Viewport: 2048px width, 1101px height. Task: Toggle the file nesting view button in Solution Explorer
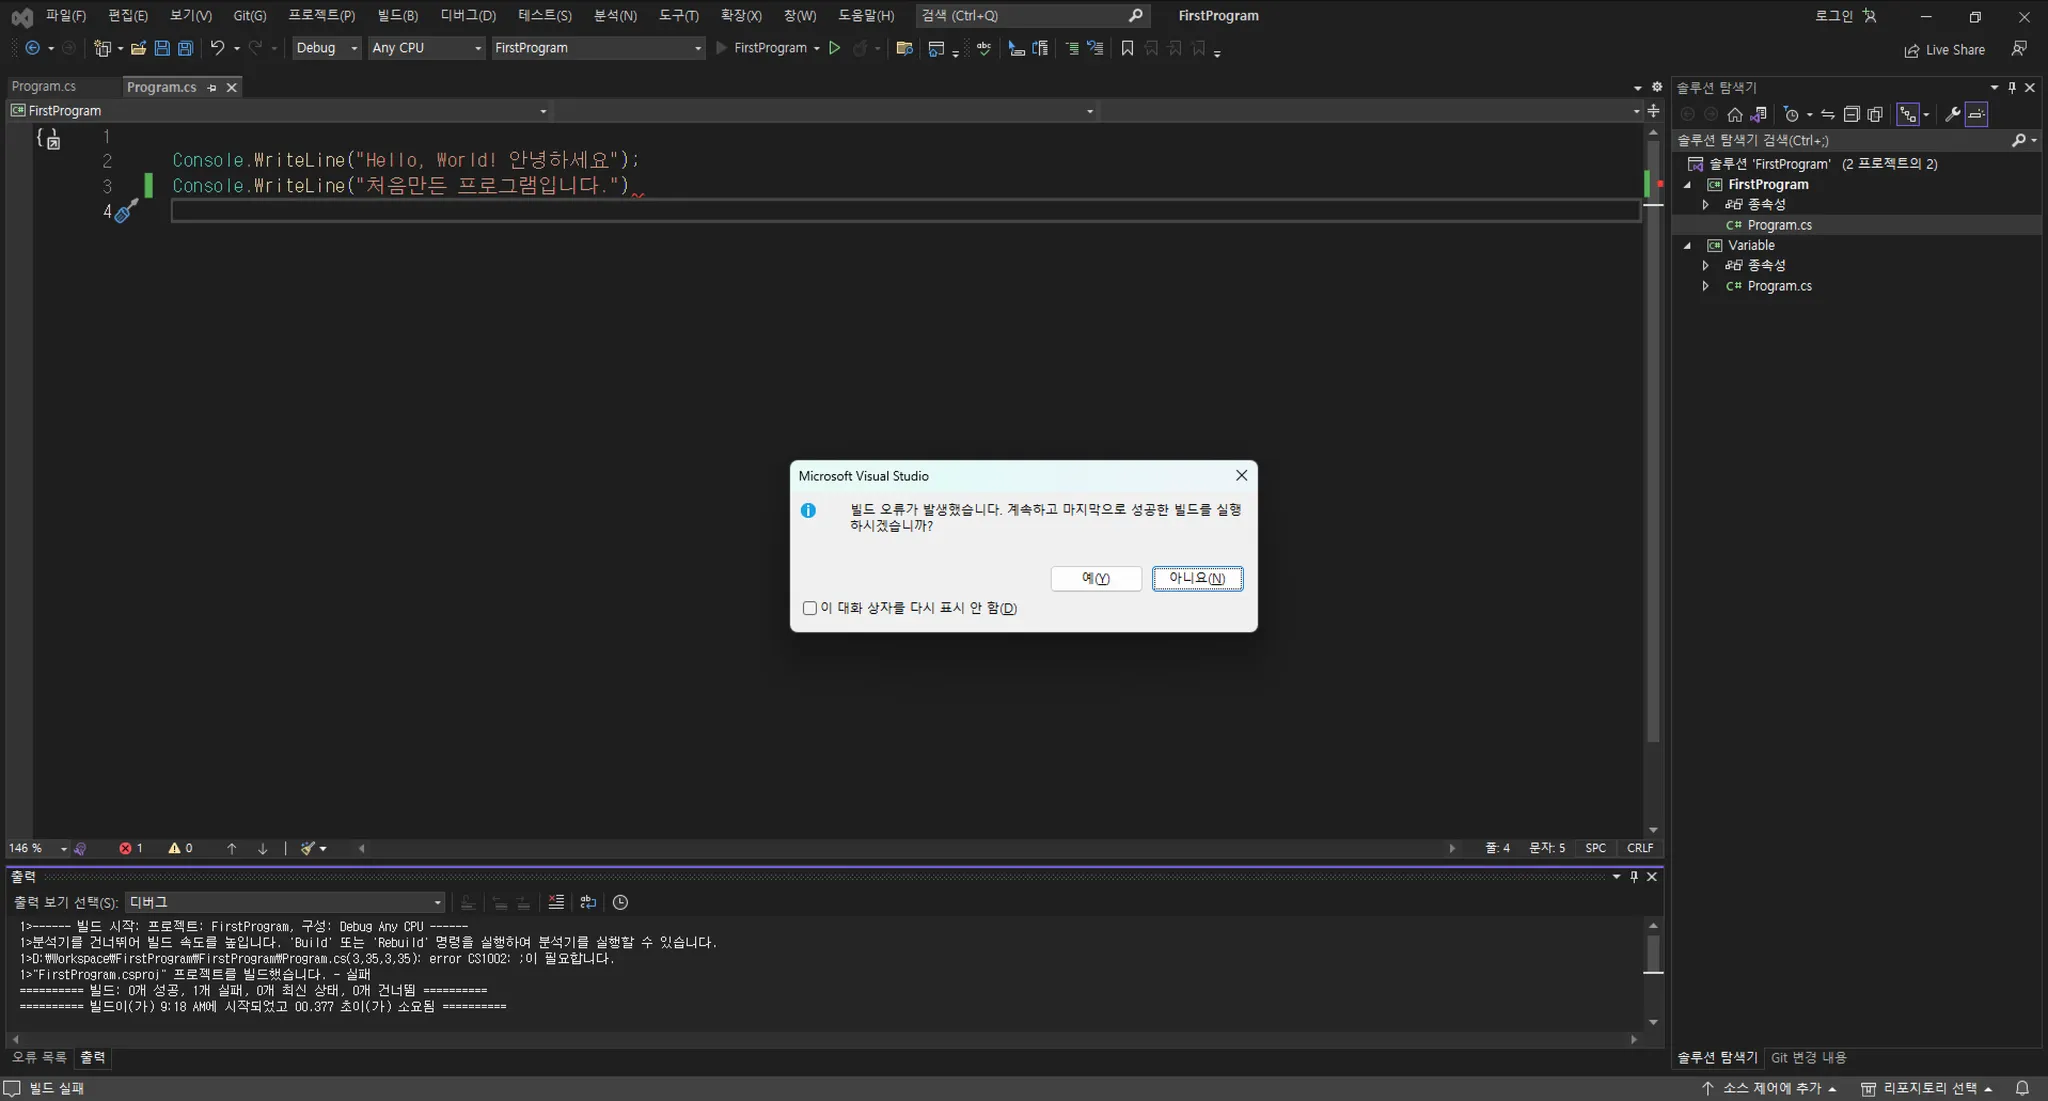pos(1908,115)
